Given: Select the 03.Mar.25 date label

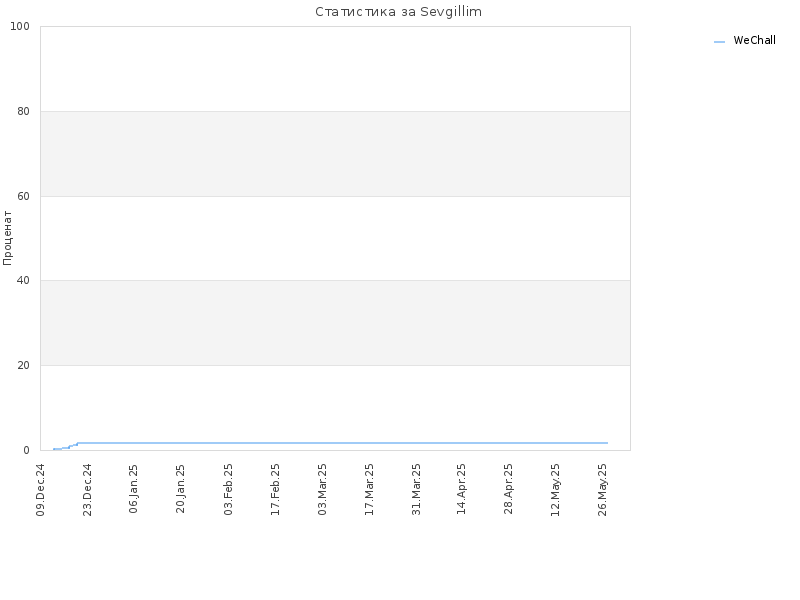Looking at the screenshot, I should [322, 489].
